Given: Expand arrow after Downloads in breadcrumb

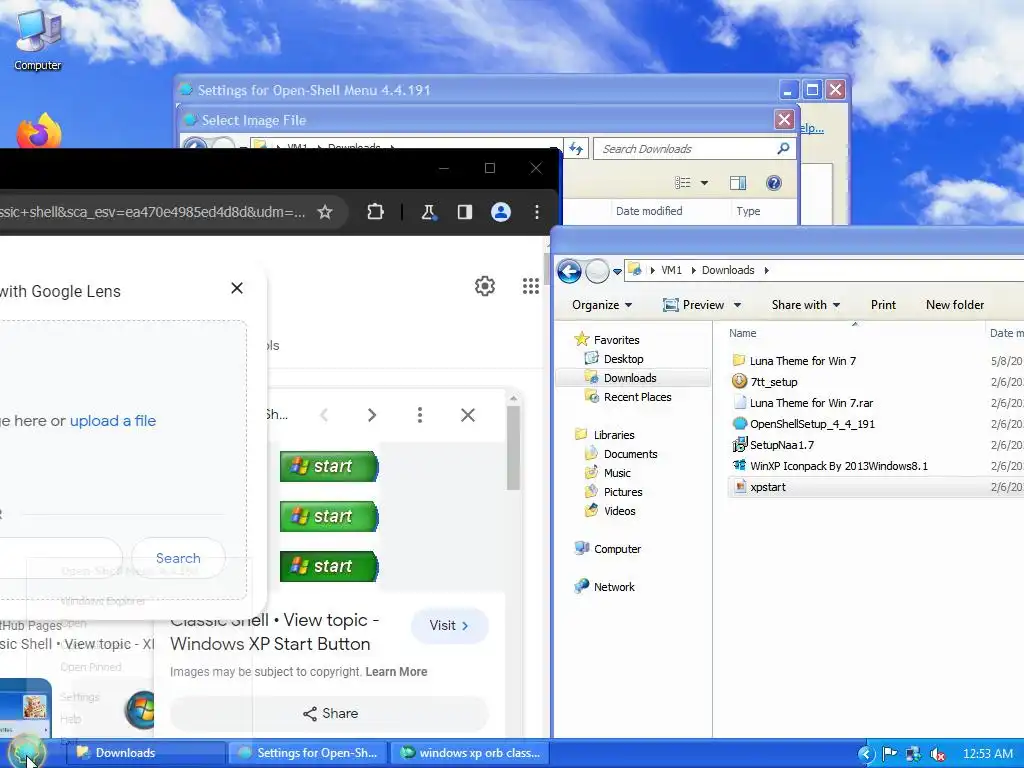Looking at the screenshot, I should 766,270.
